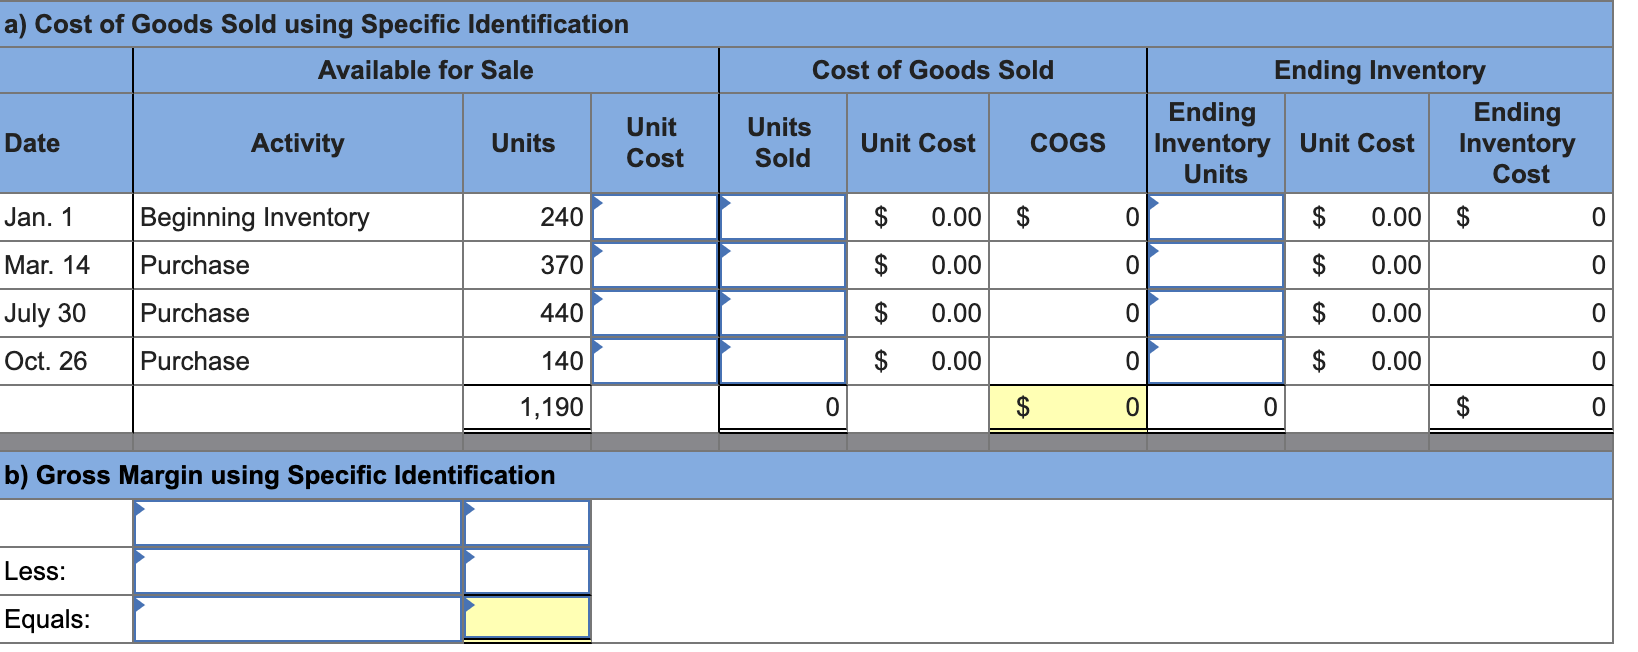Image resolution: width=1638 pixels, height=652 pixels.
Task: Click the 370 units cell for Mar. 14
Action: point(527,265)
